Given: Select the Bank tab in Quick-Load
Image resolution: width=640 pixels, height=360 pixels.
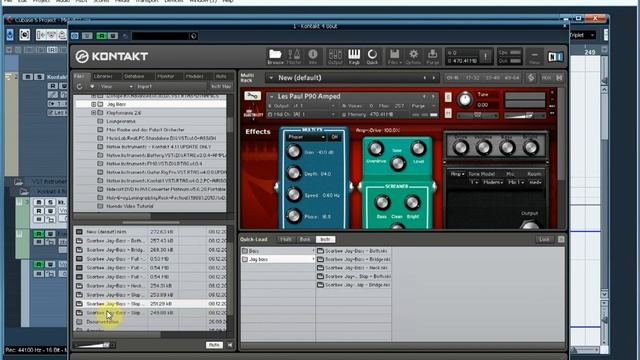Looking at the screenshot, I should 305,239.
